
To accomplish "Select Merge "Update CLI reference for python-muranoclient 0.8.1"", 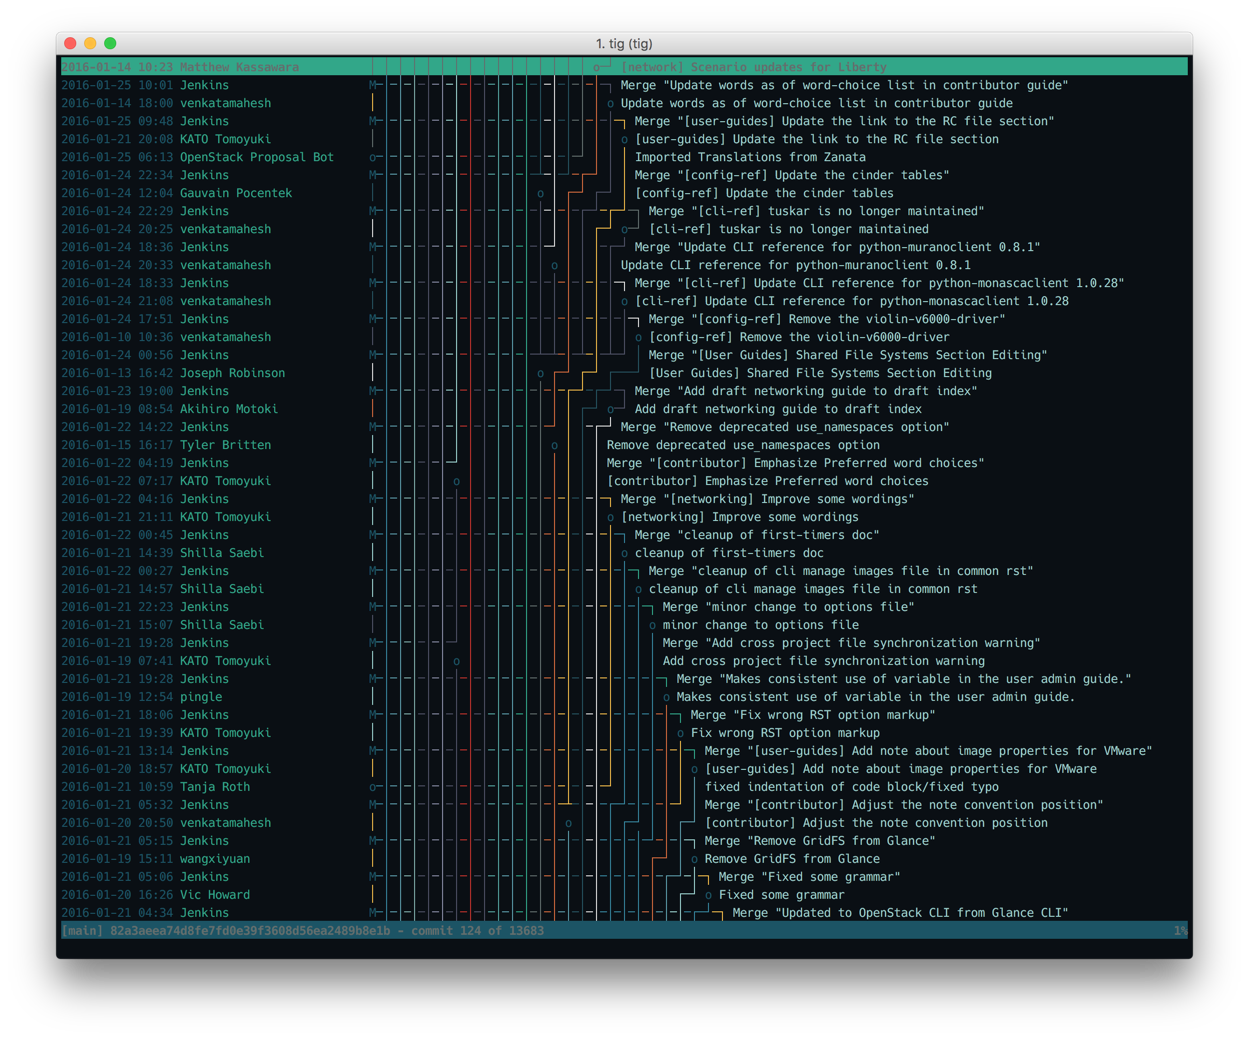I will [837, 247].
